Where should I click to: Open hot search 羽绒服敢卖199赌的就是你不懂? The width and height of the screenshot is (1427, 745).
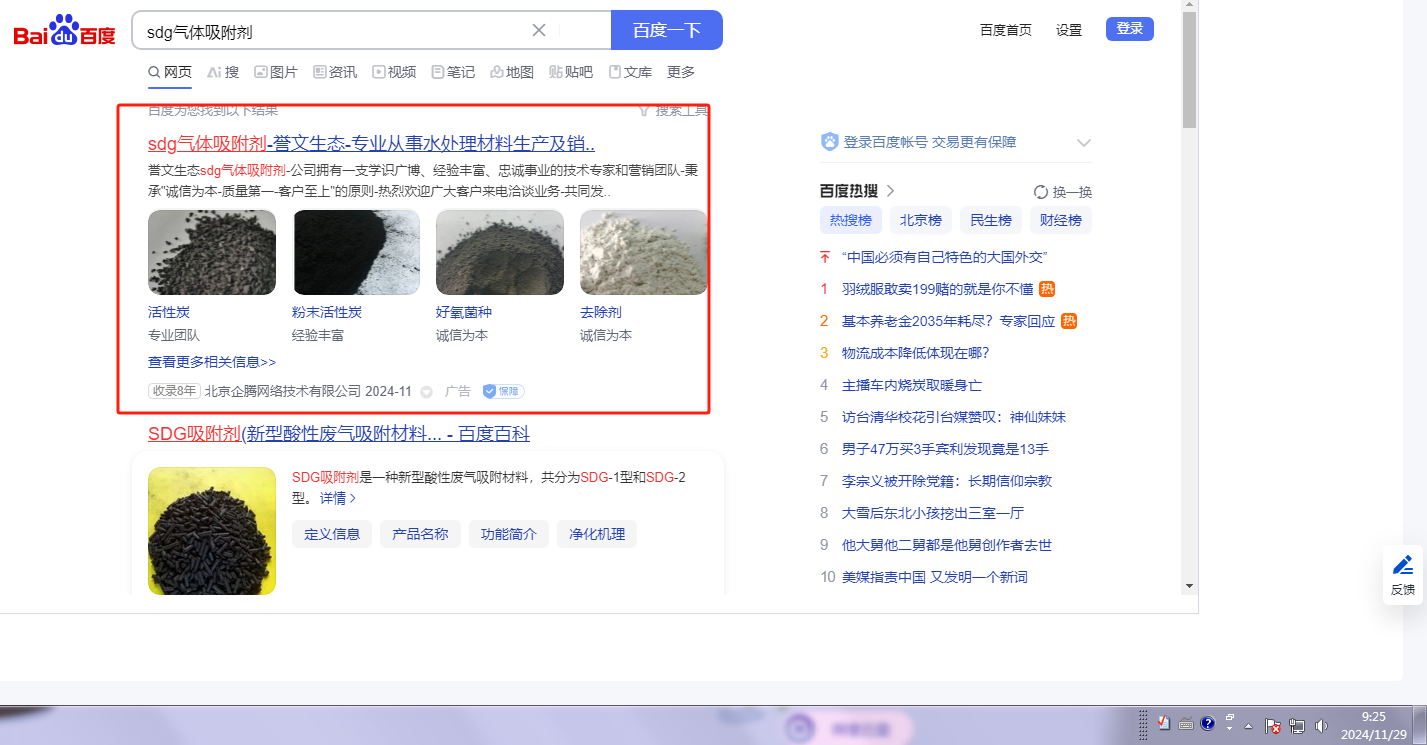[x=938, y=289]
